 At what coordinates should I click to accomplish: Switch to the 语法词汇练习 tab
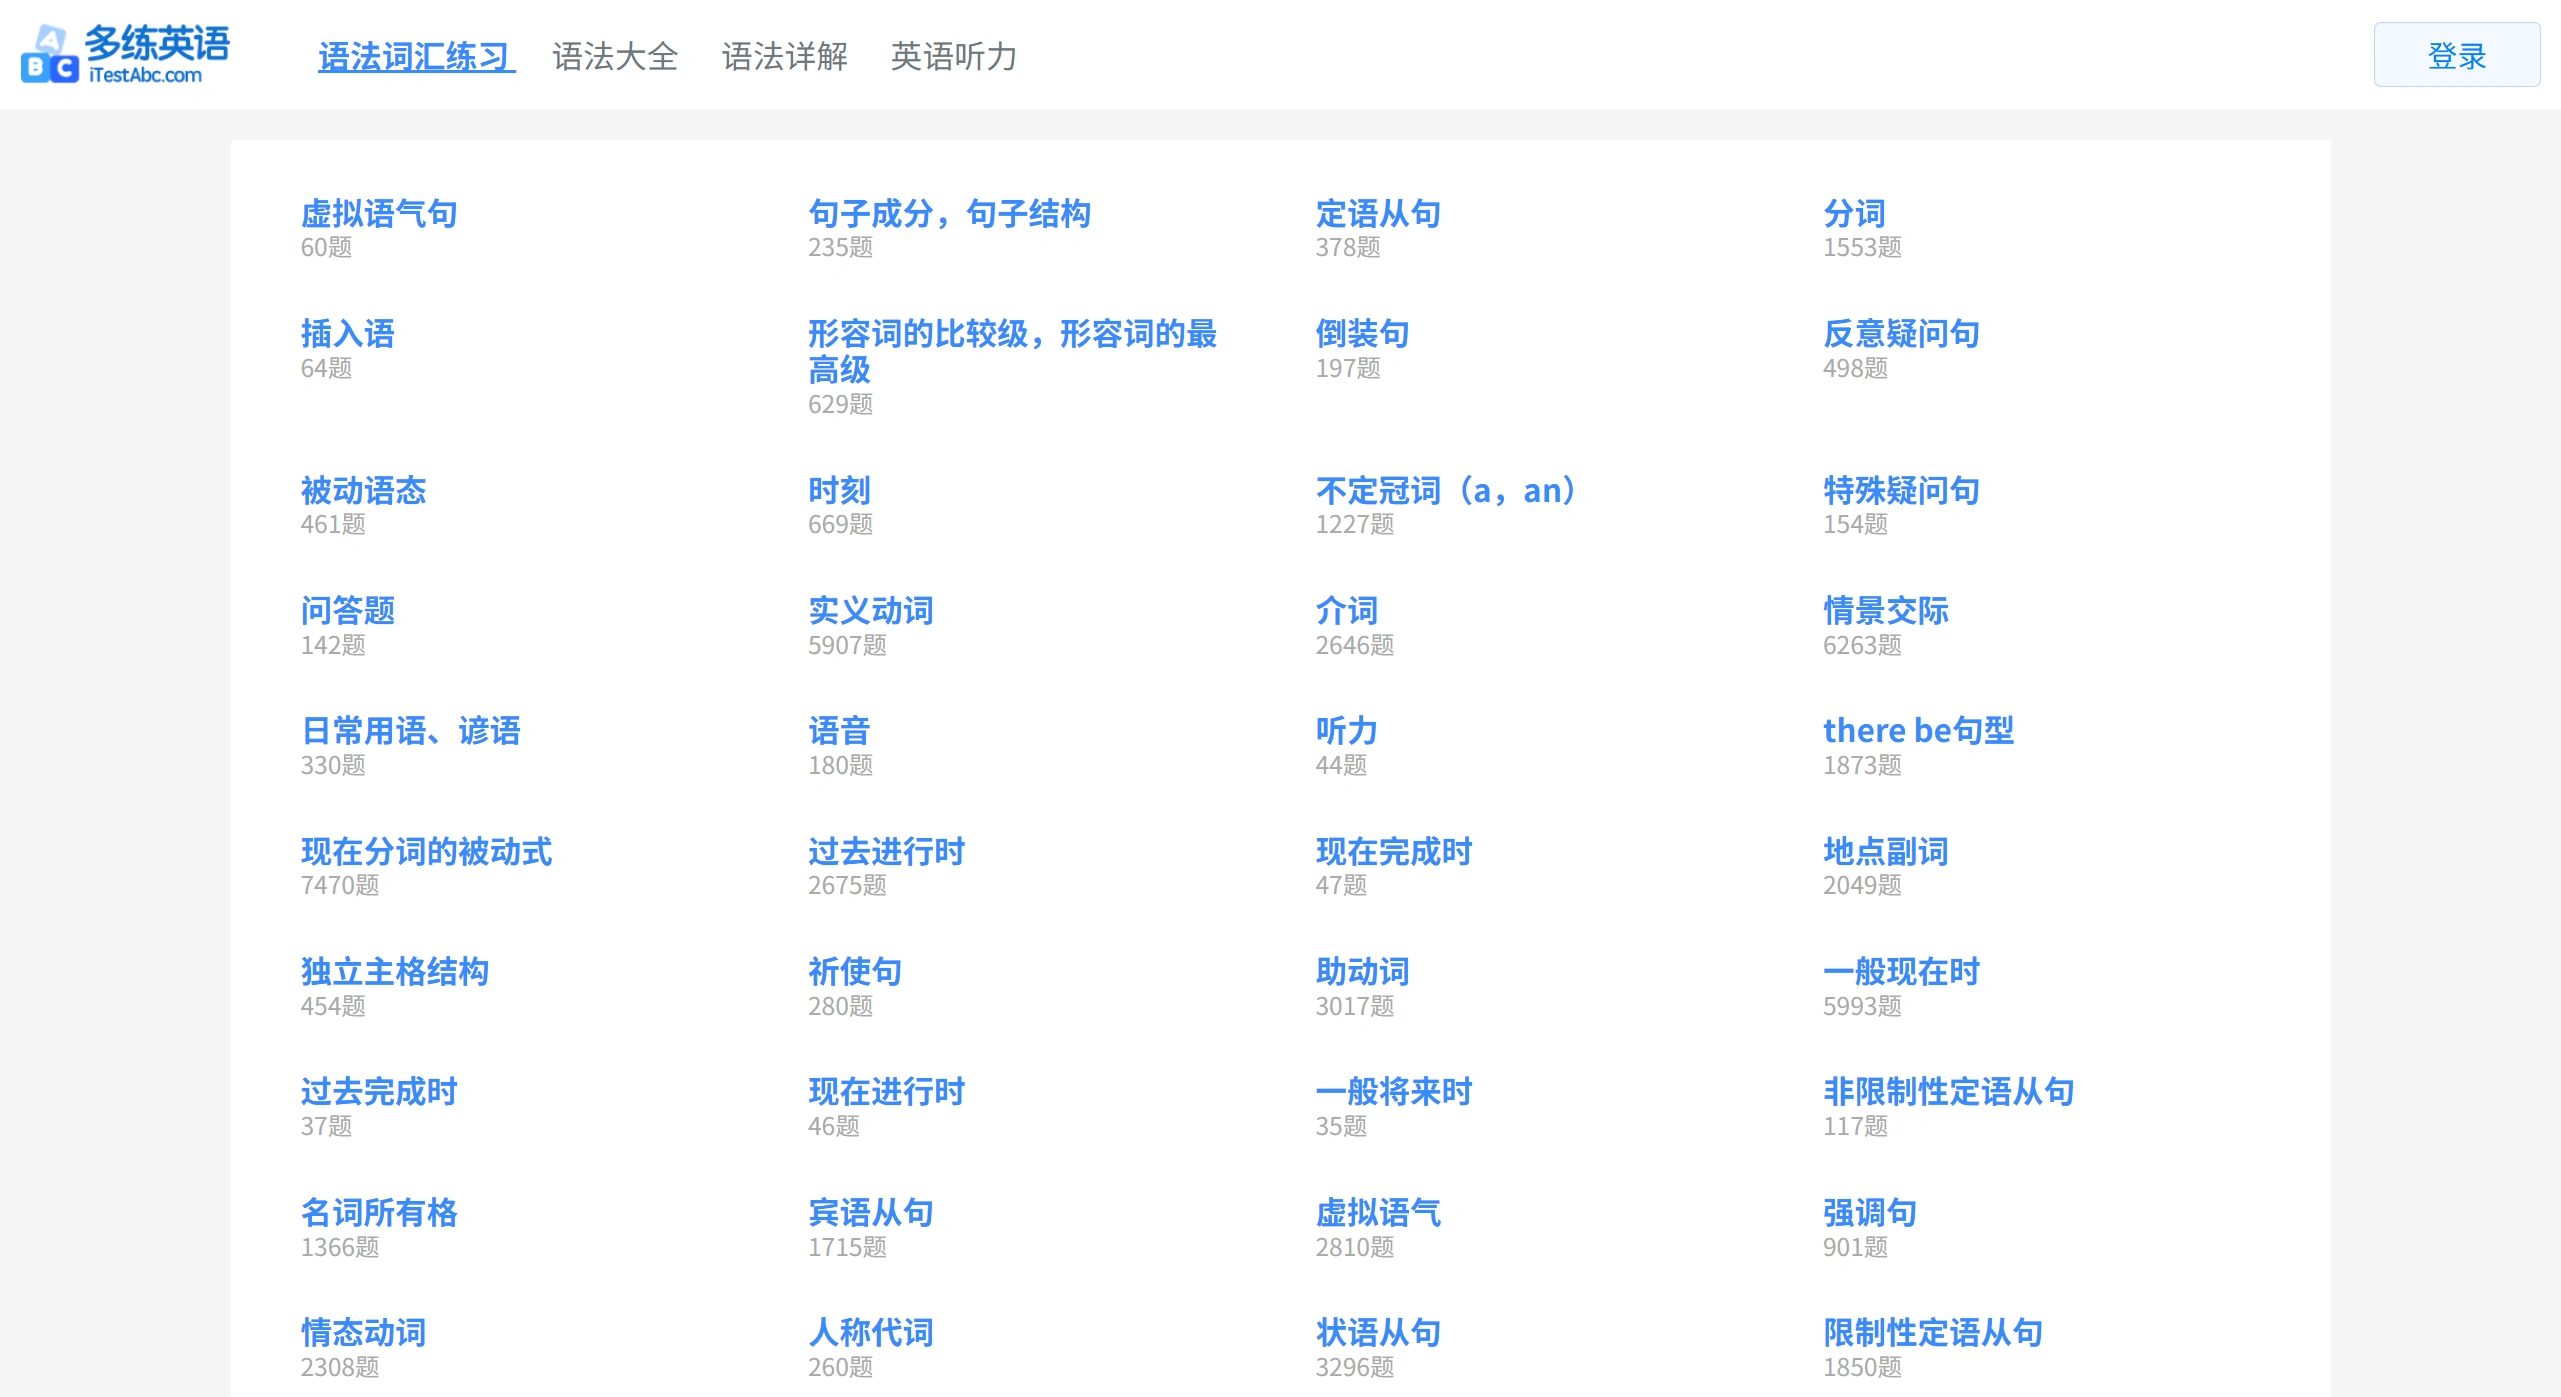[415, 57]
